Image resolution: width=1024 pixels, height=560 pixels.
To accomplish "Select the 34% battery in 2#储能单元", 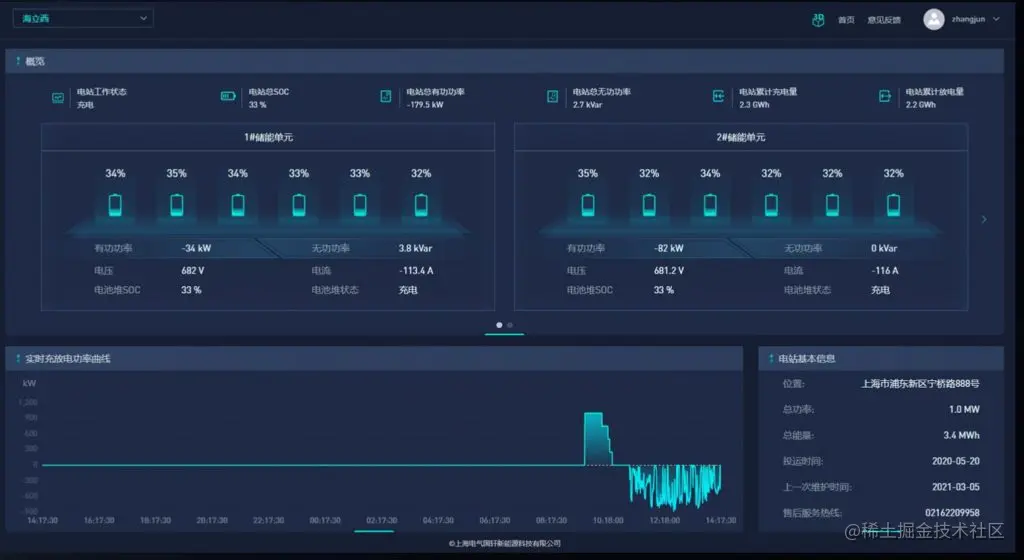I will tap(710, 205).
